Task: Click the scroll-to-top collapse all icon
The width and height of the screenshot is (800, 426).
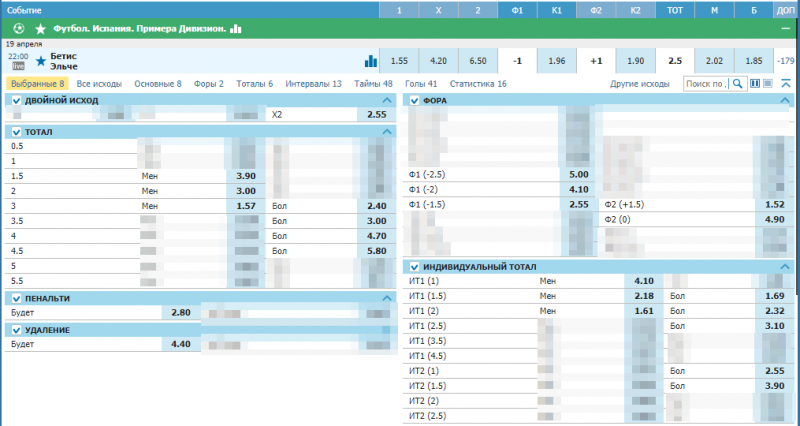Action: (x=786, y=84)
